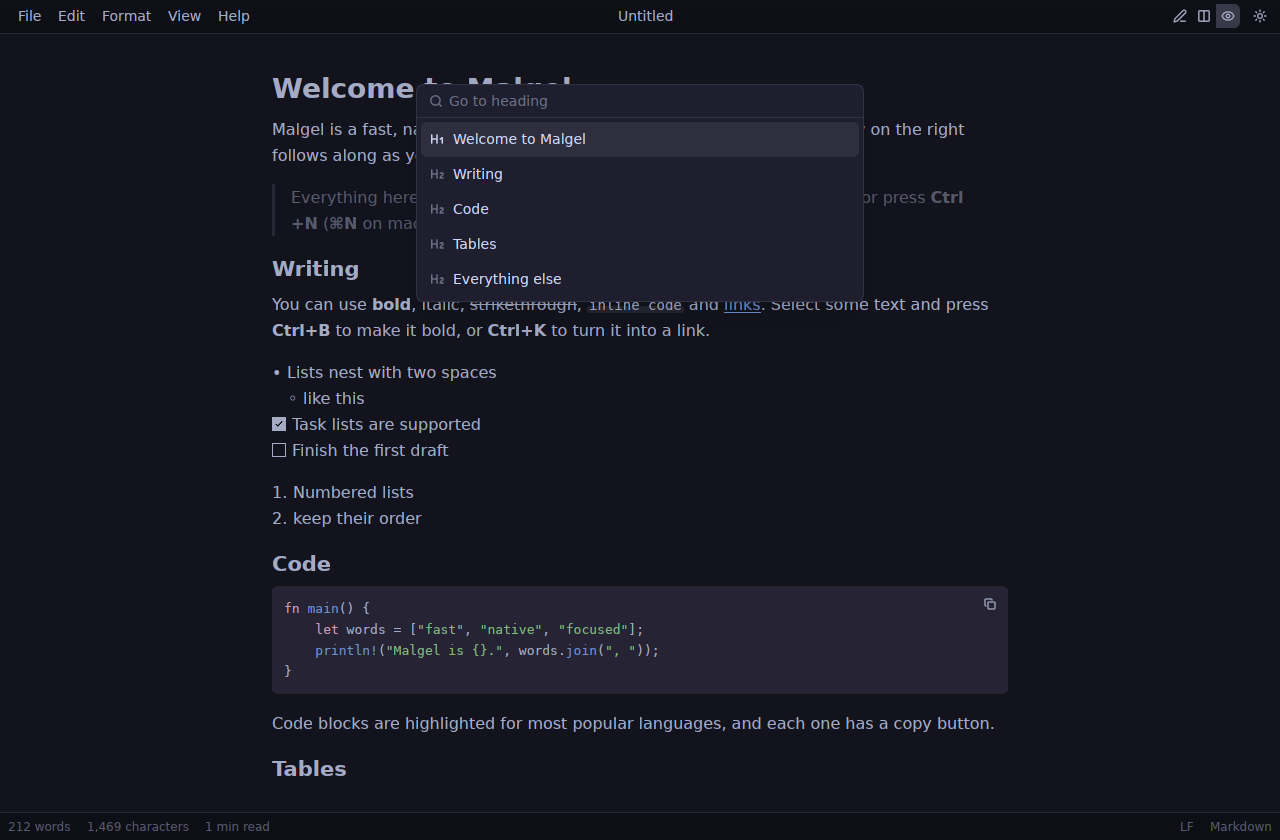Image resolution: width=1280 pixels, height=840 pixels.
Task: Open the Edit menu
Action: (71, 16)
